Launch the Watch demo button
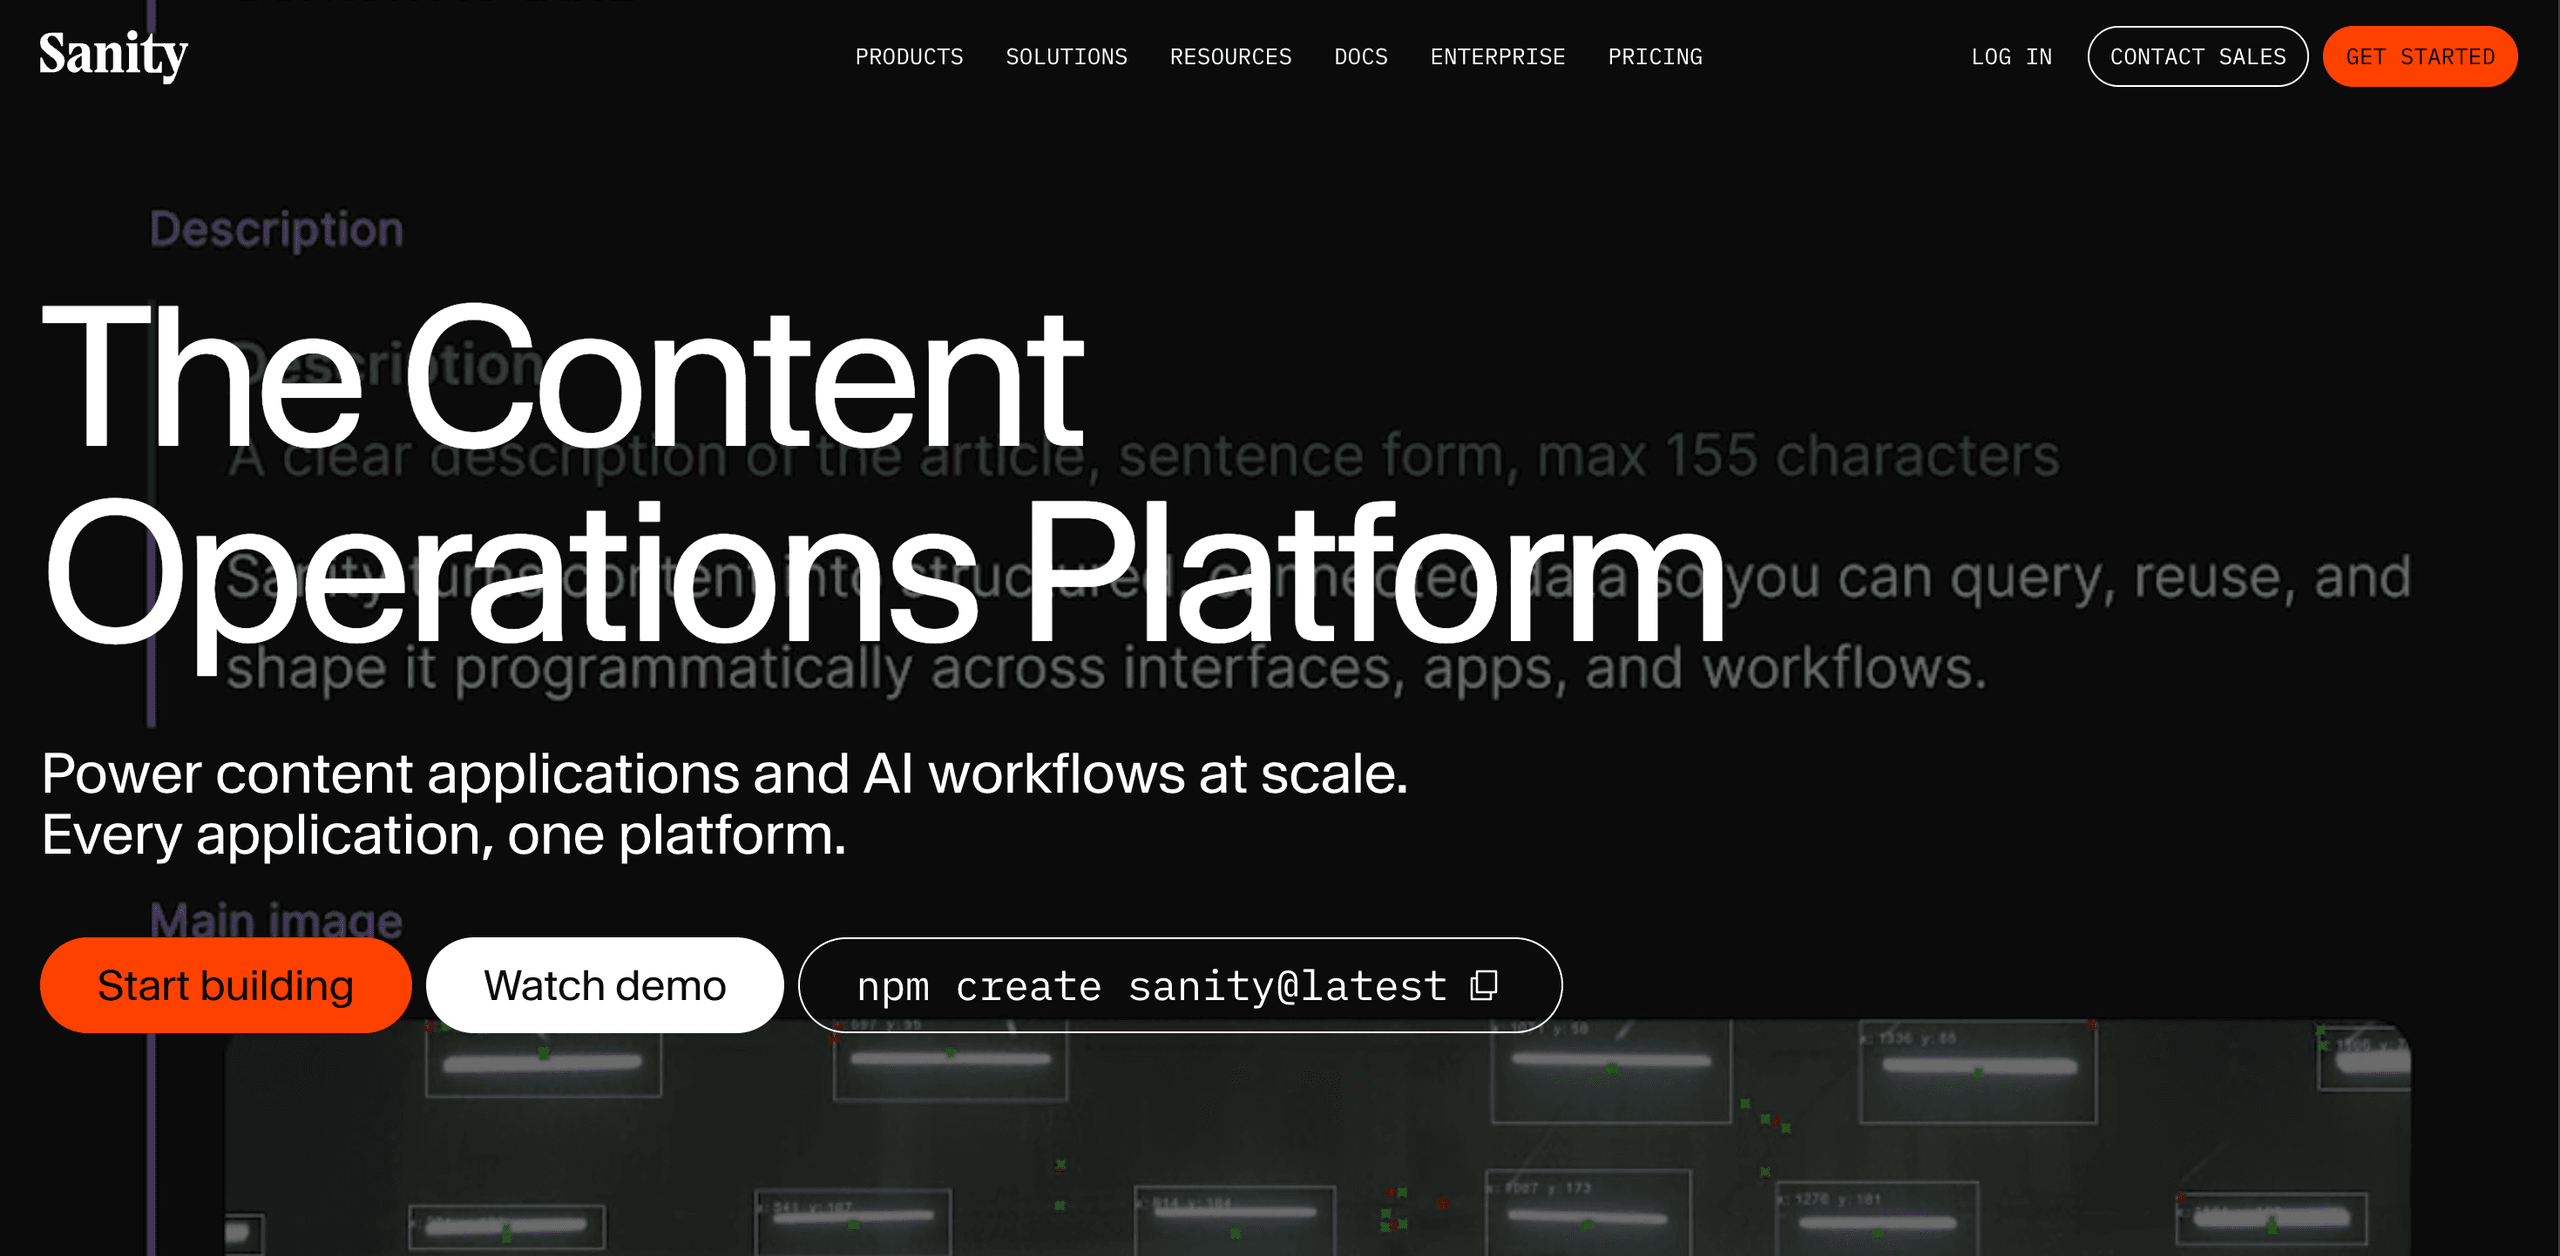This screenshot has height=1256, width=2560. (x=605, y=986)
